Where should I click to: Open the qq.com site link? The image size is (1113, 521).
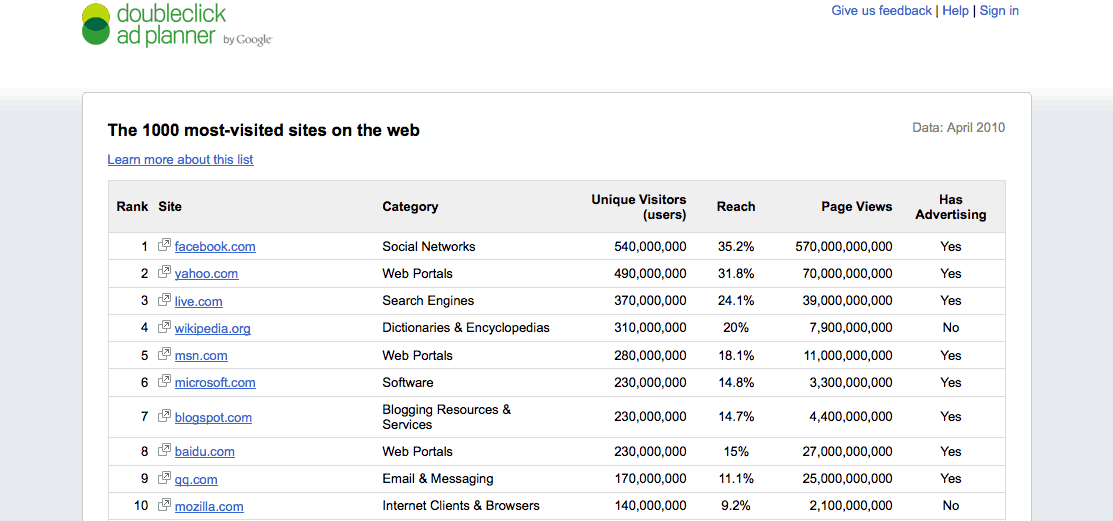196,480
